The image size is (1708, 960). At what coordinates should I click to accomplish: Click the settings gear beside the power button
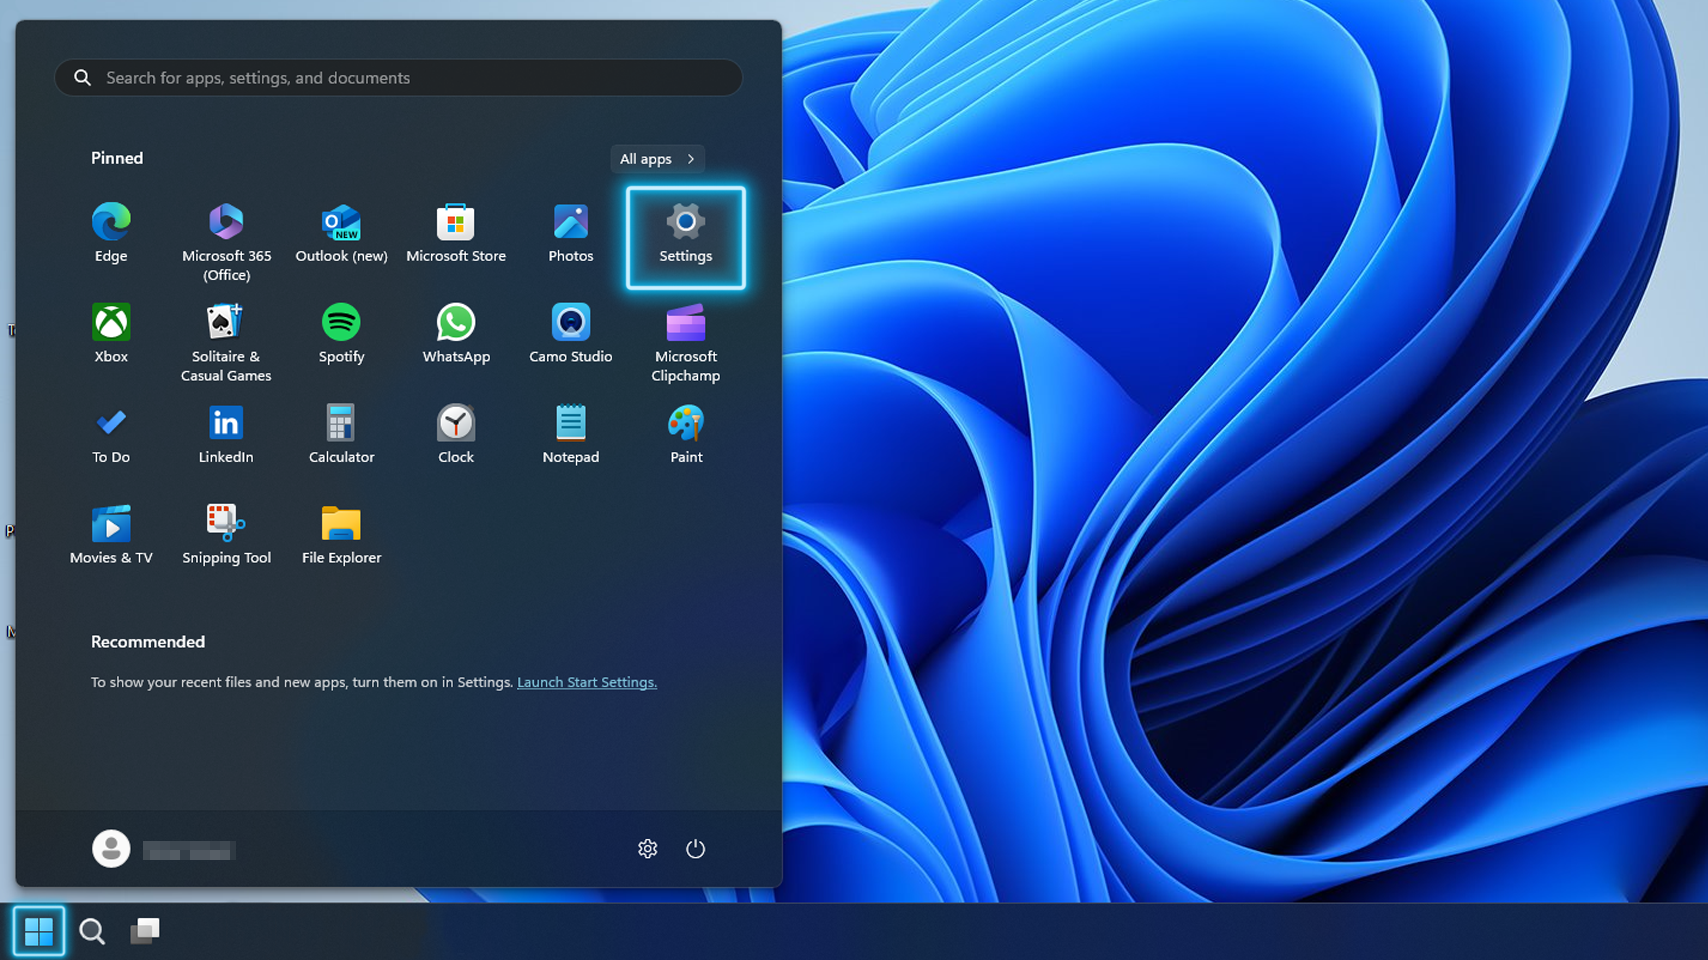coord(648,849)
